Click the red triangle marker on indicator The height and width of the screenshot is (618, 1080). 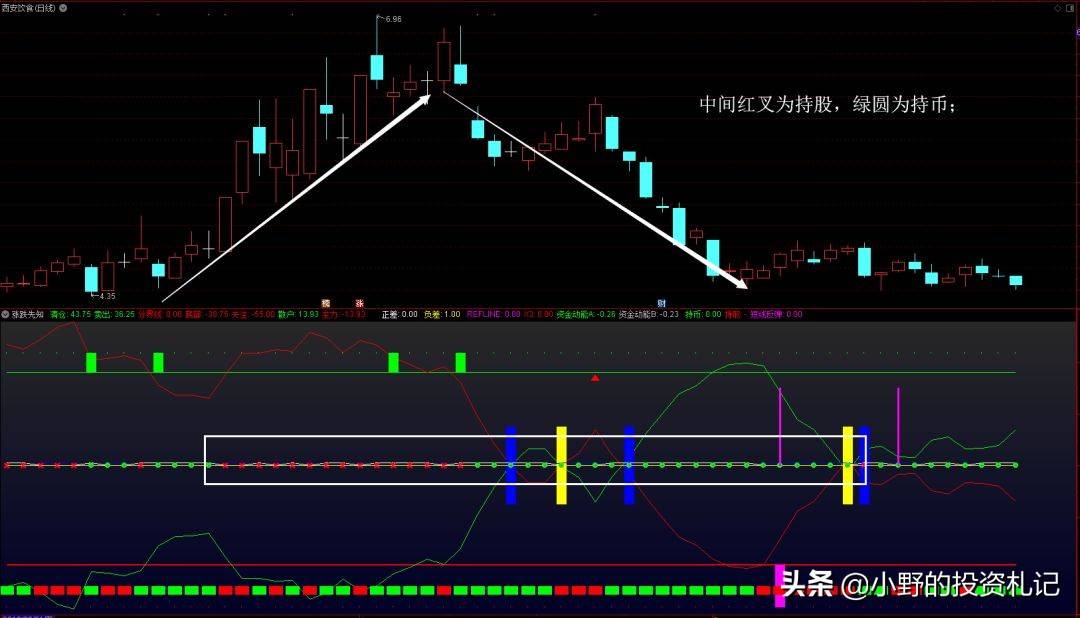(x=595, y=378)
